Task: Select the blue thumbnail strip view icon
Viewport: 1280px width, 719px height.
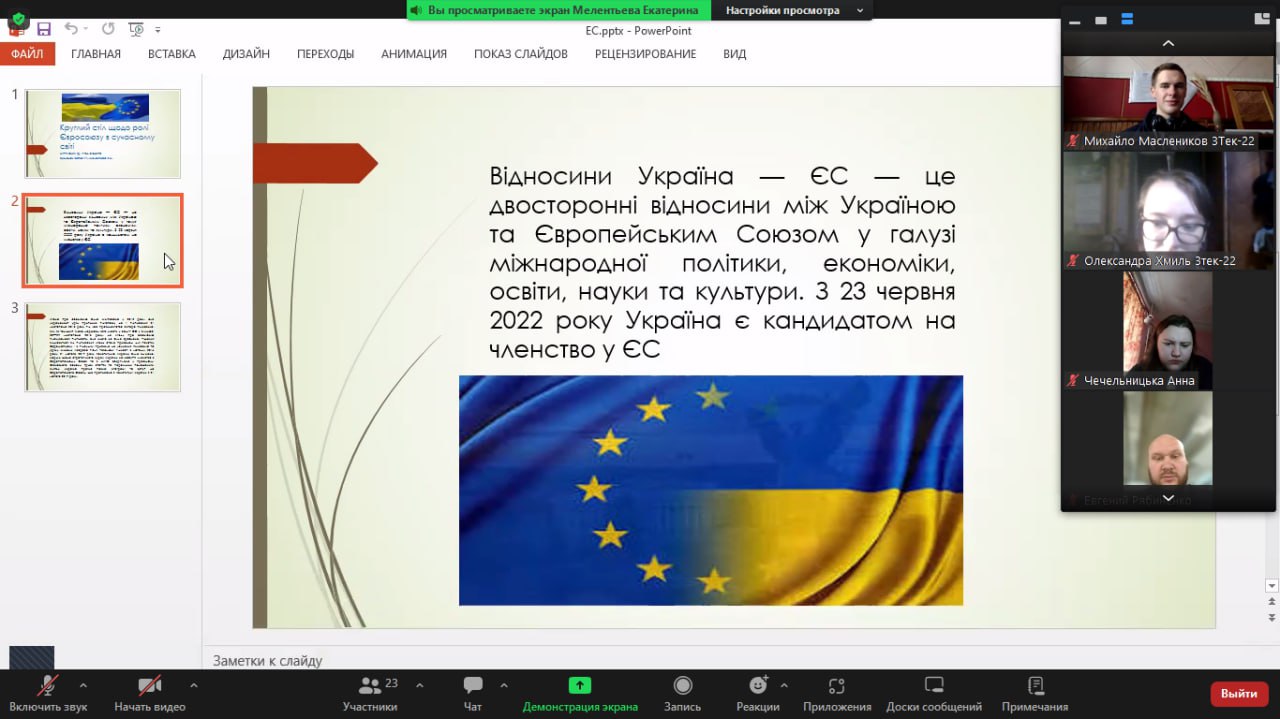Action: 1127,20
